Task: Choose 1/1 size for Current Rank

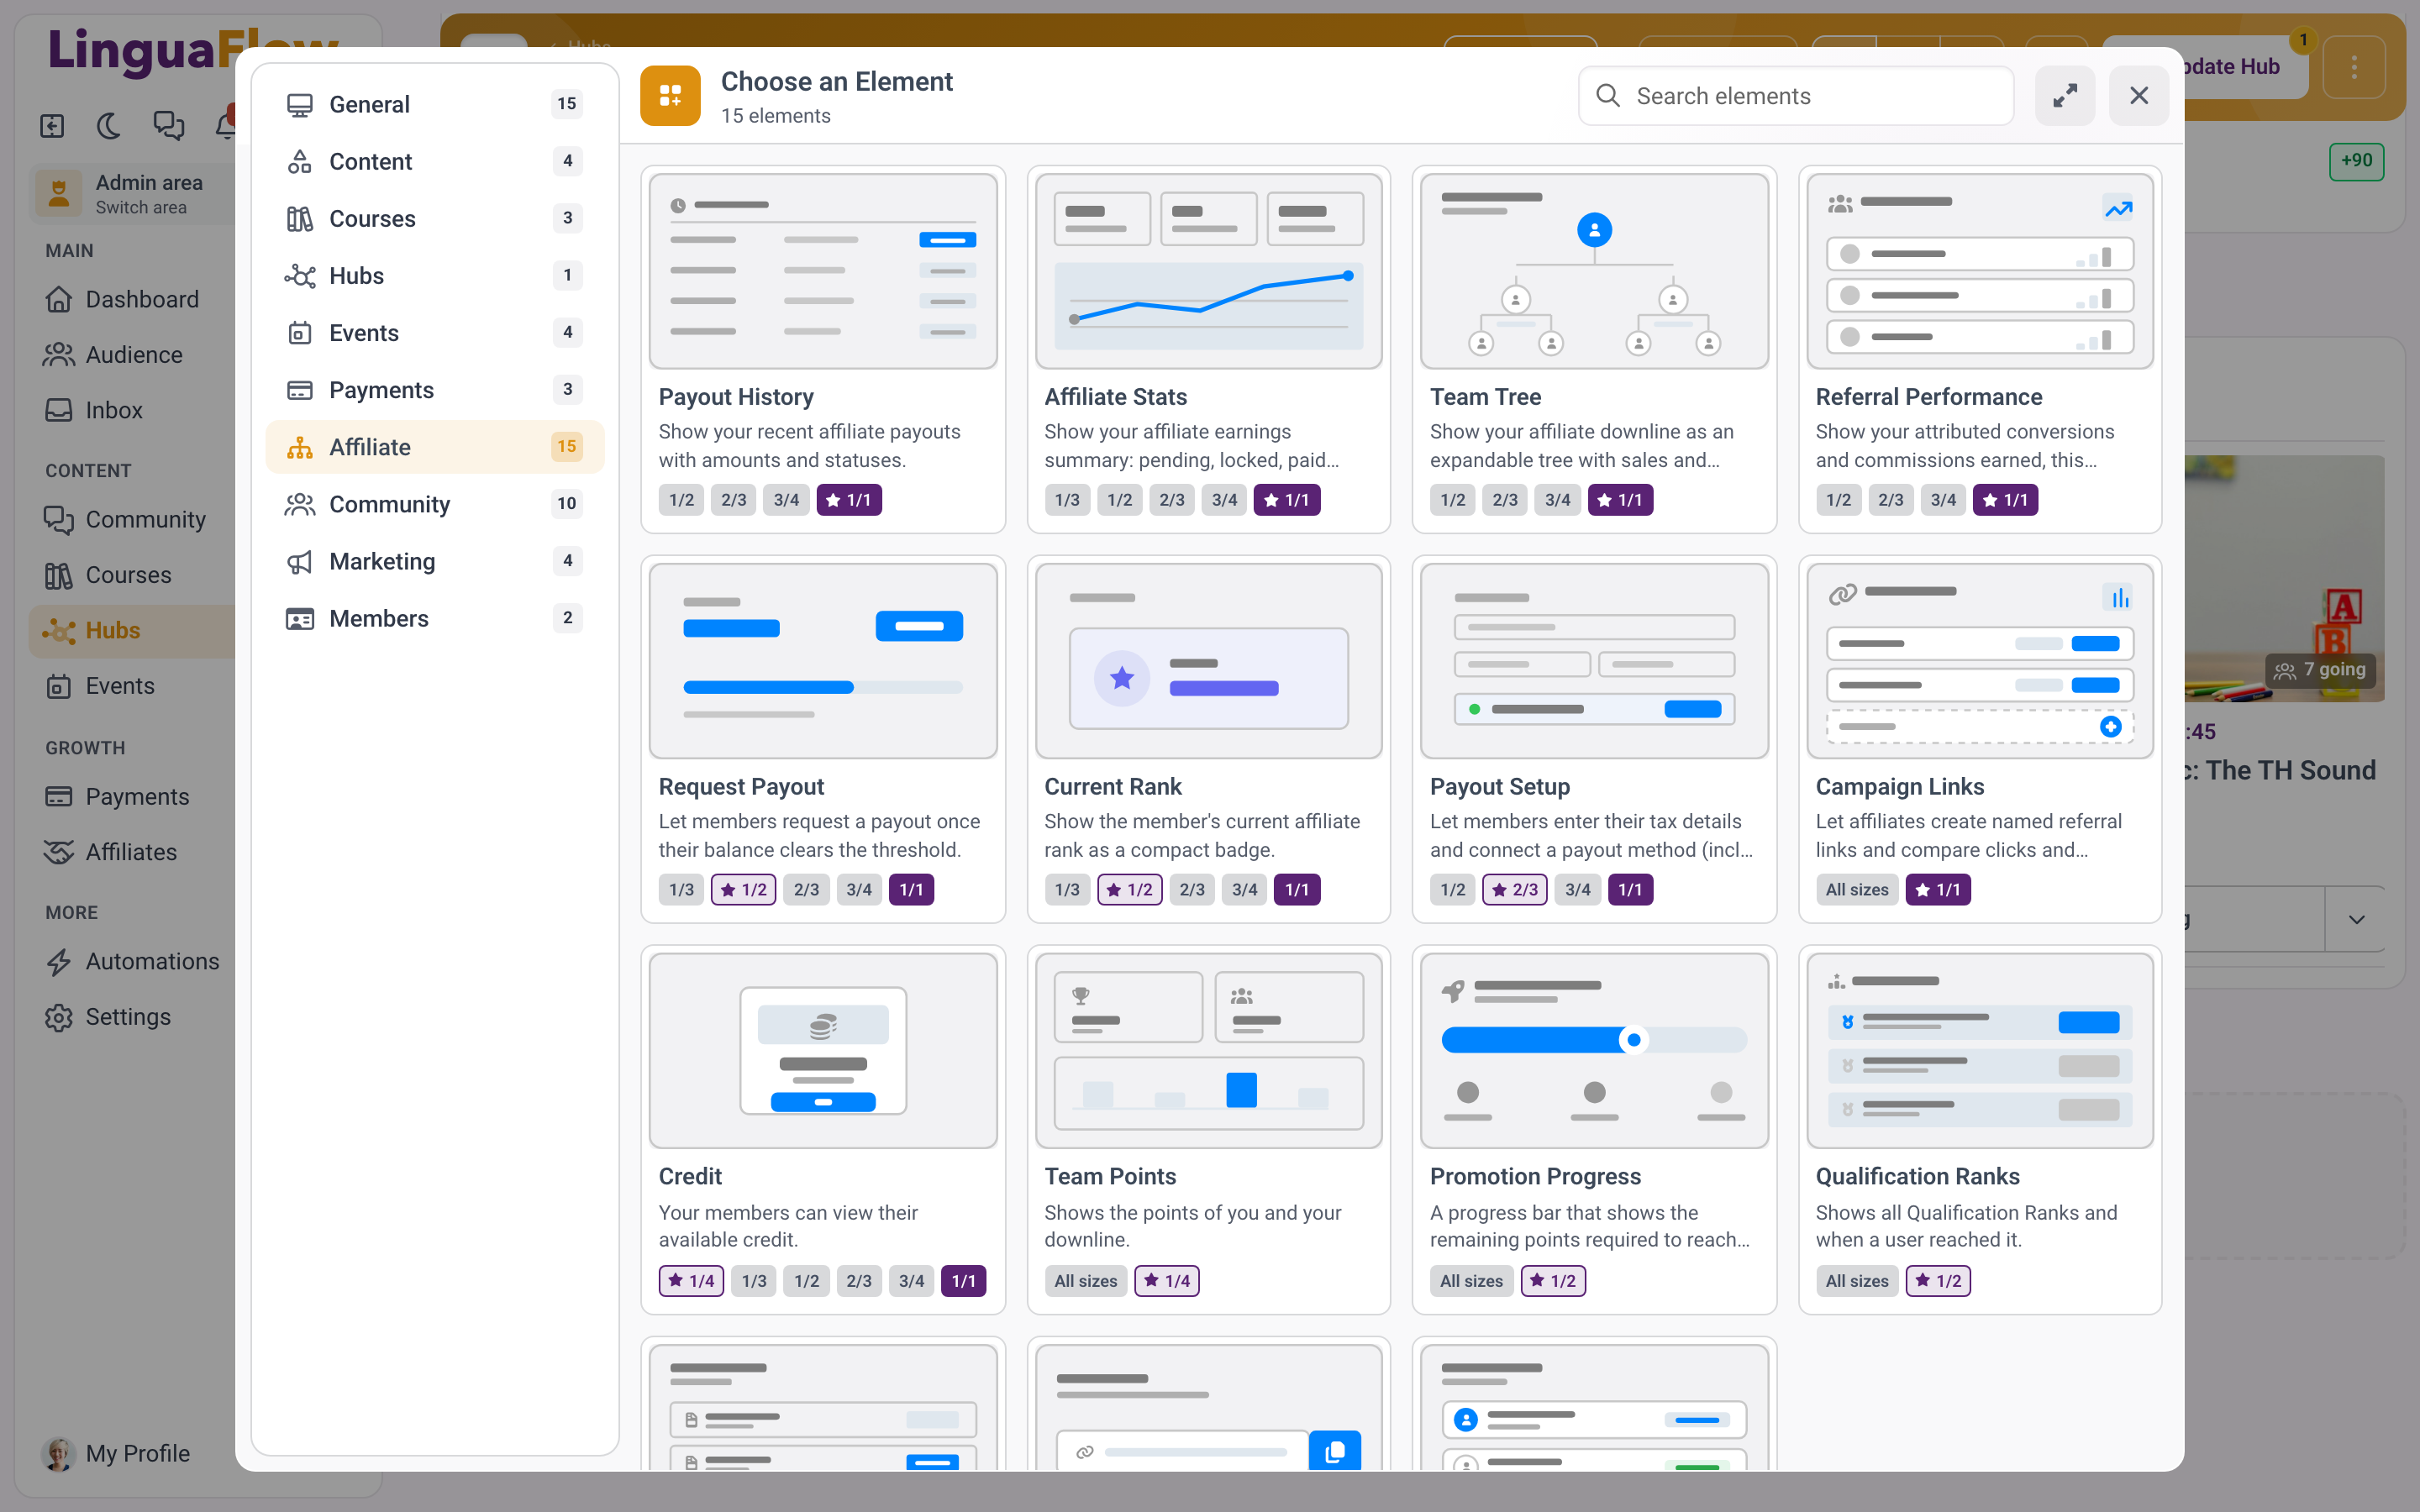Action: pos(1296,890)
